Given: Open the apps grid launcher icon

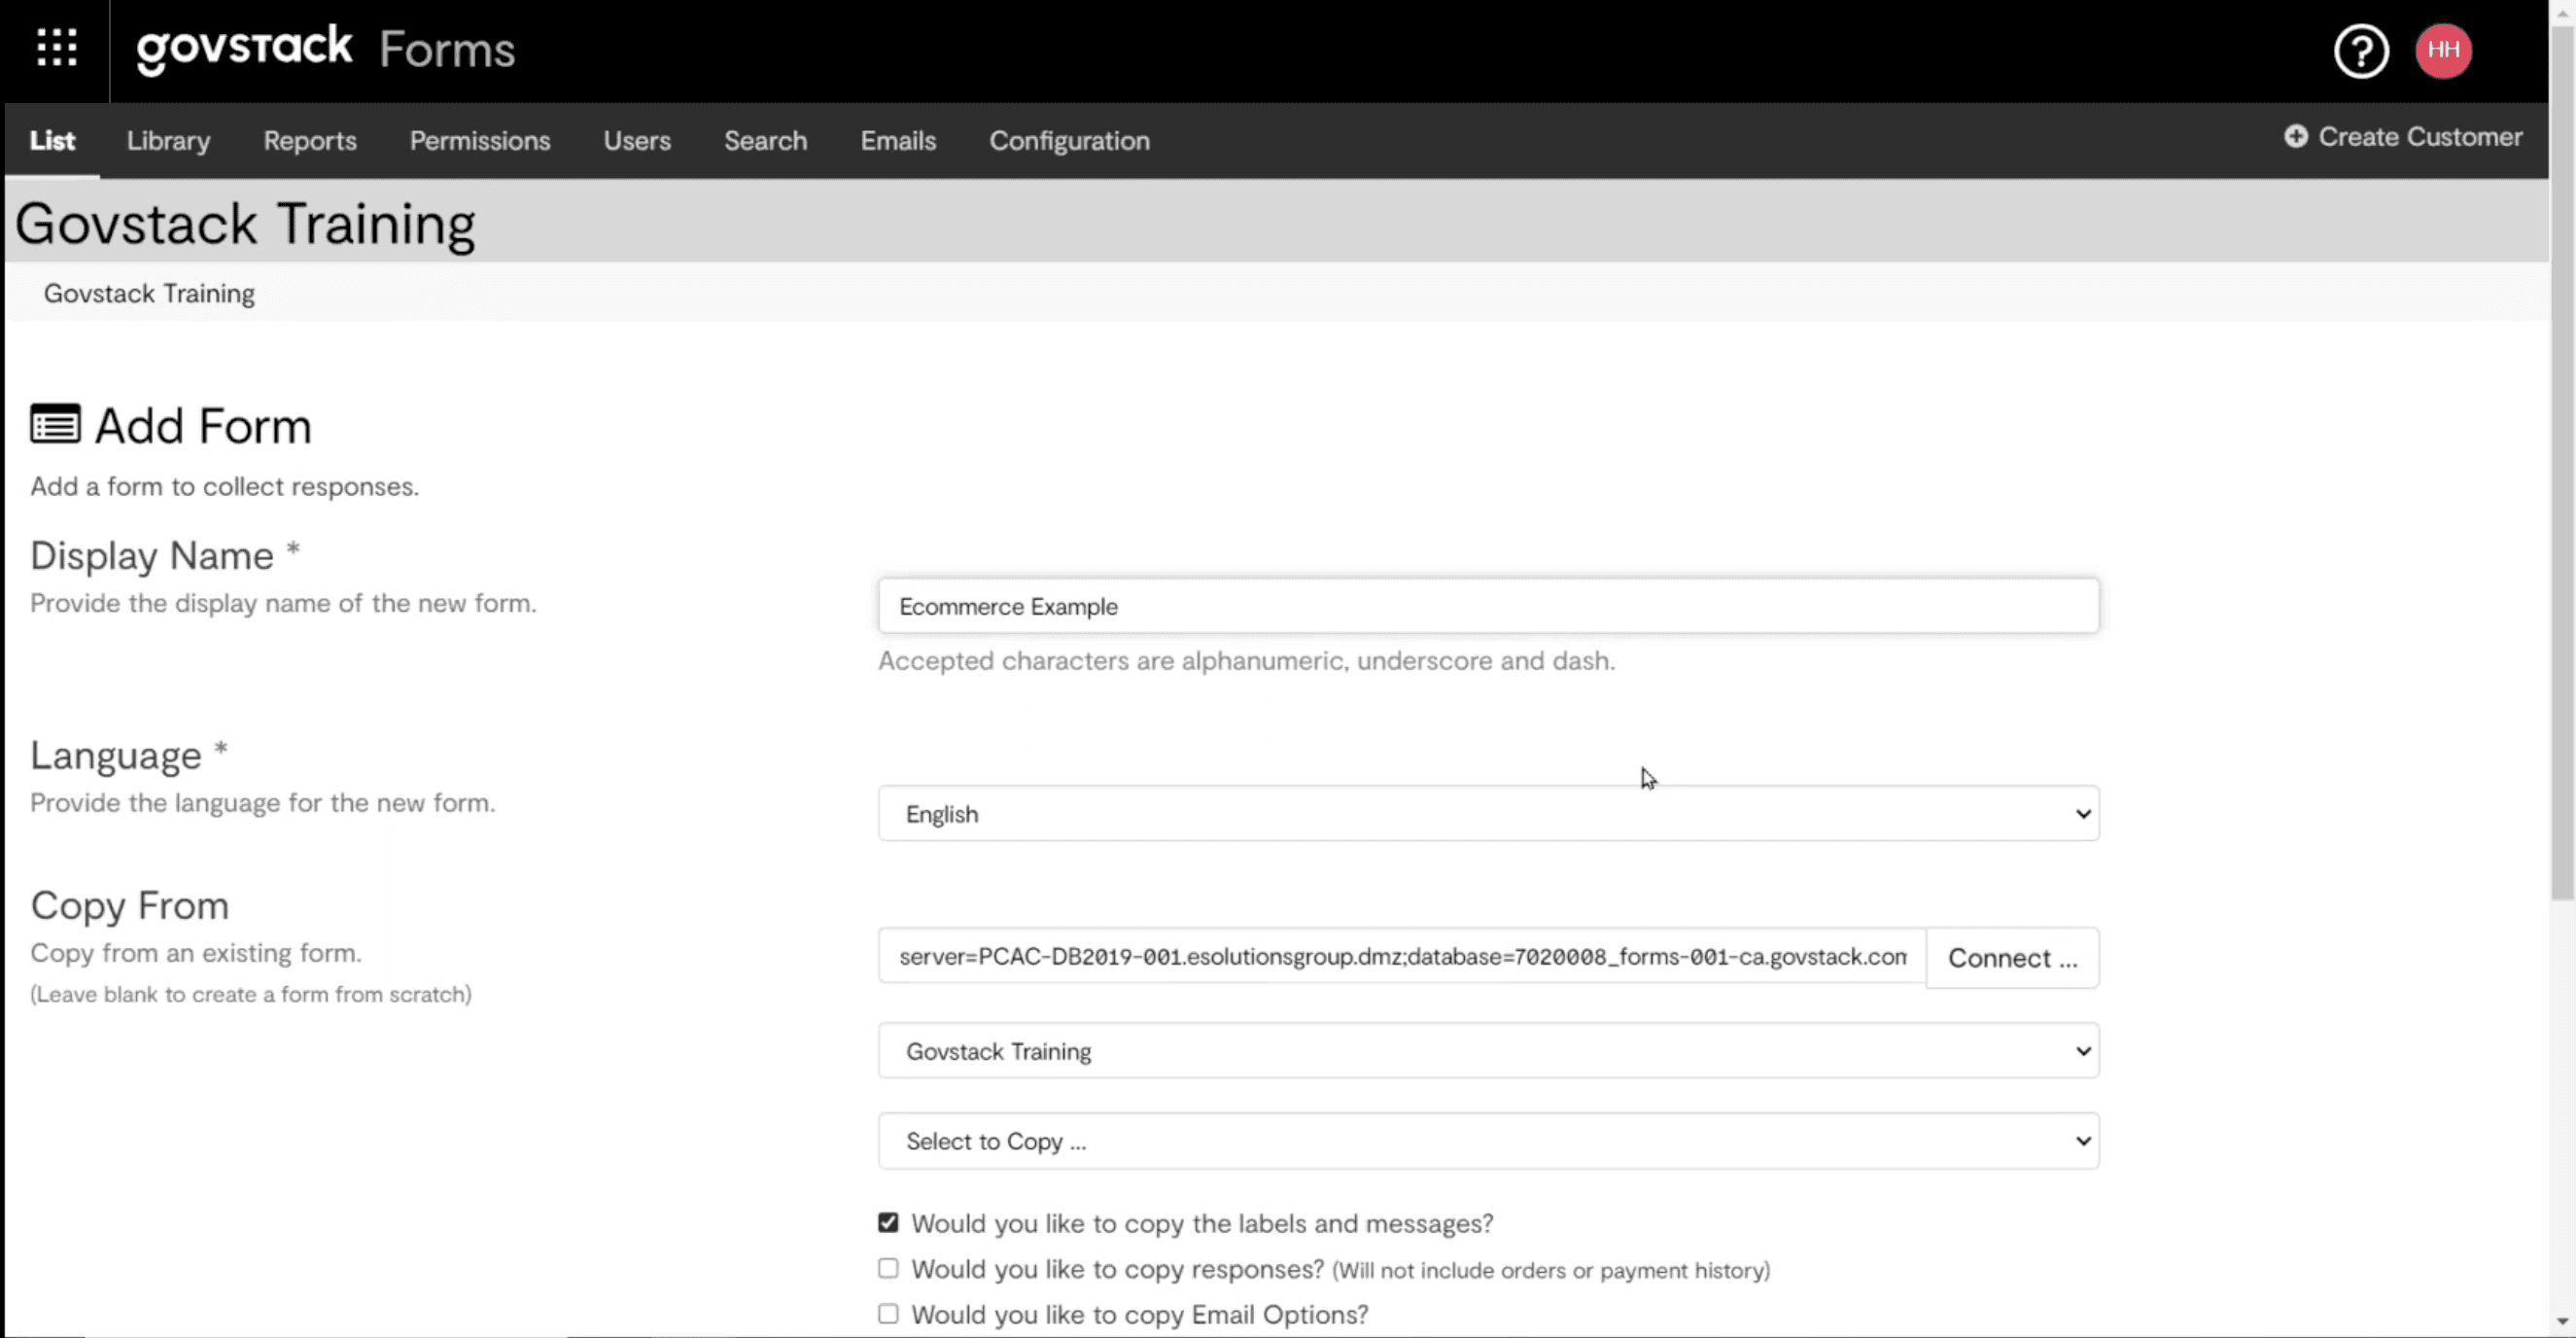Looking at the screenshot, I should coord(57,48).
